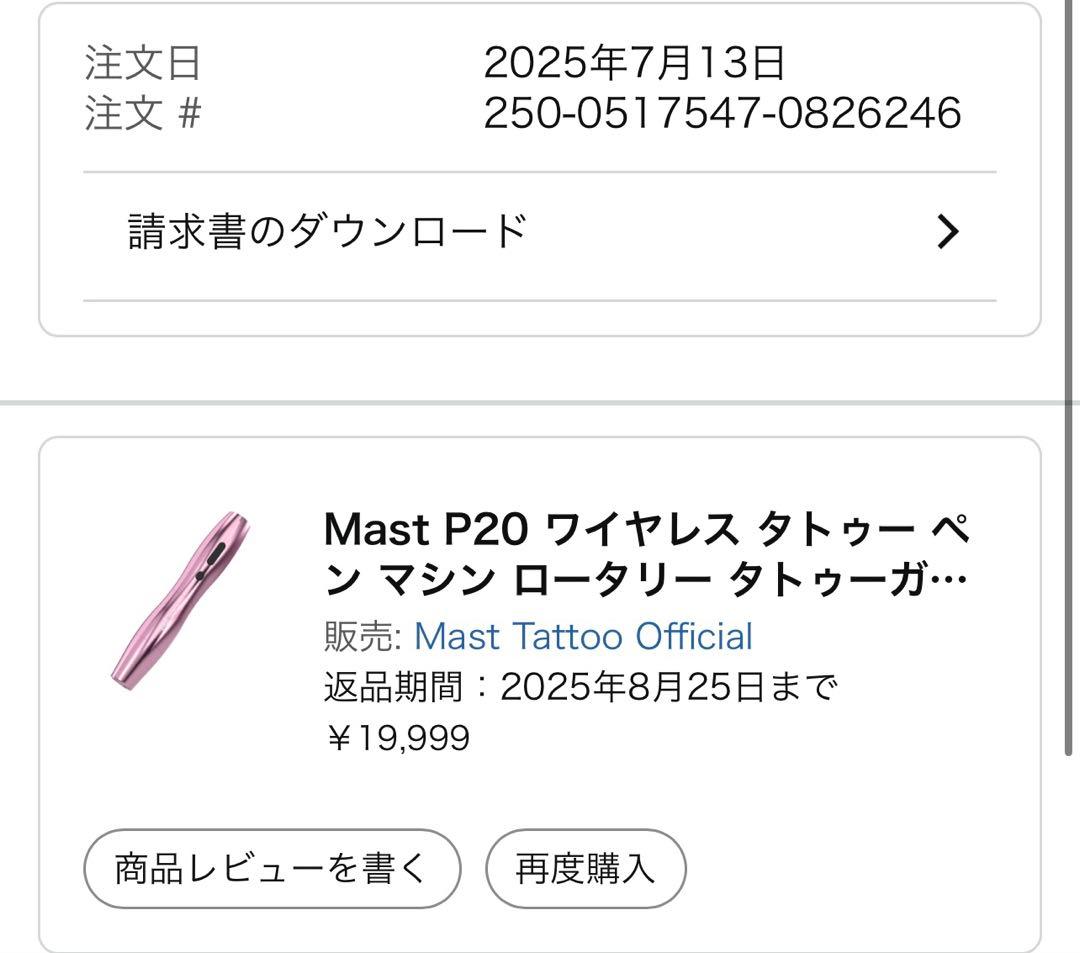Viewport: 1080px width, 953px height.
Task: Click the 再度購入 buy again button
Action: point(585,869)
